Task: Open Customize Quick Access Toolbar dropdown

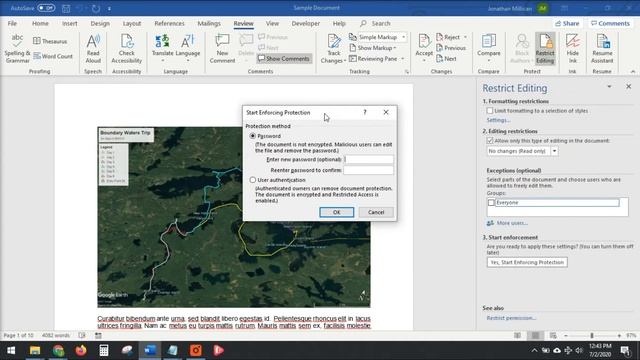Action: coord(109,8)
